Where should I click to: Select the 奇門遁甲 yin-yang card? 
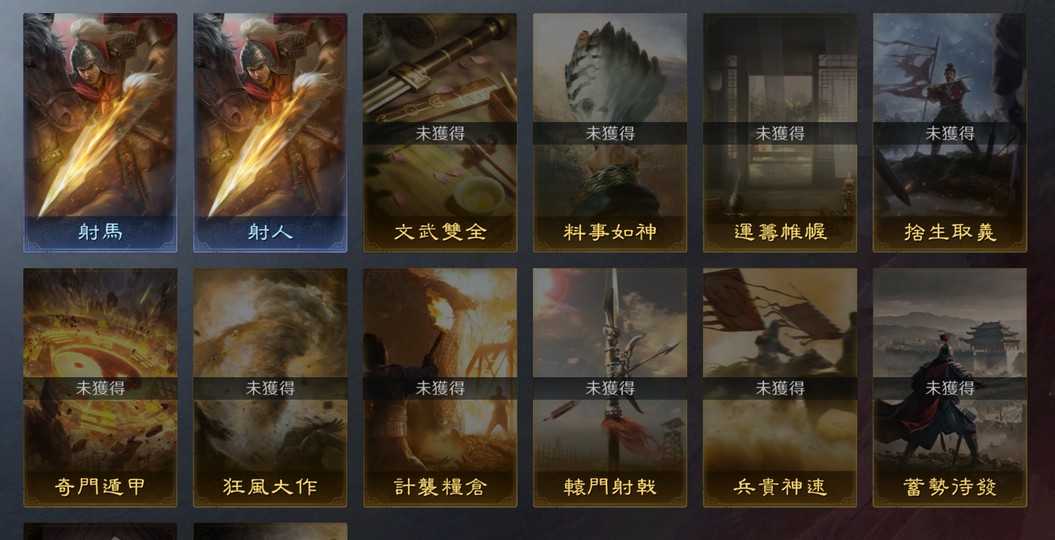point(100,388)
